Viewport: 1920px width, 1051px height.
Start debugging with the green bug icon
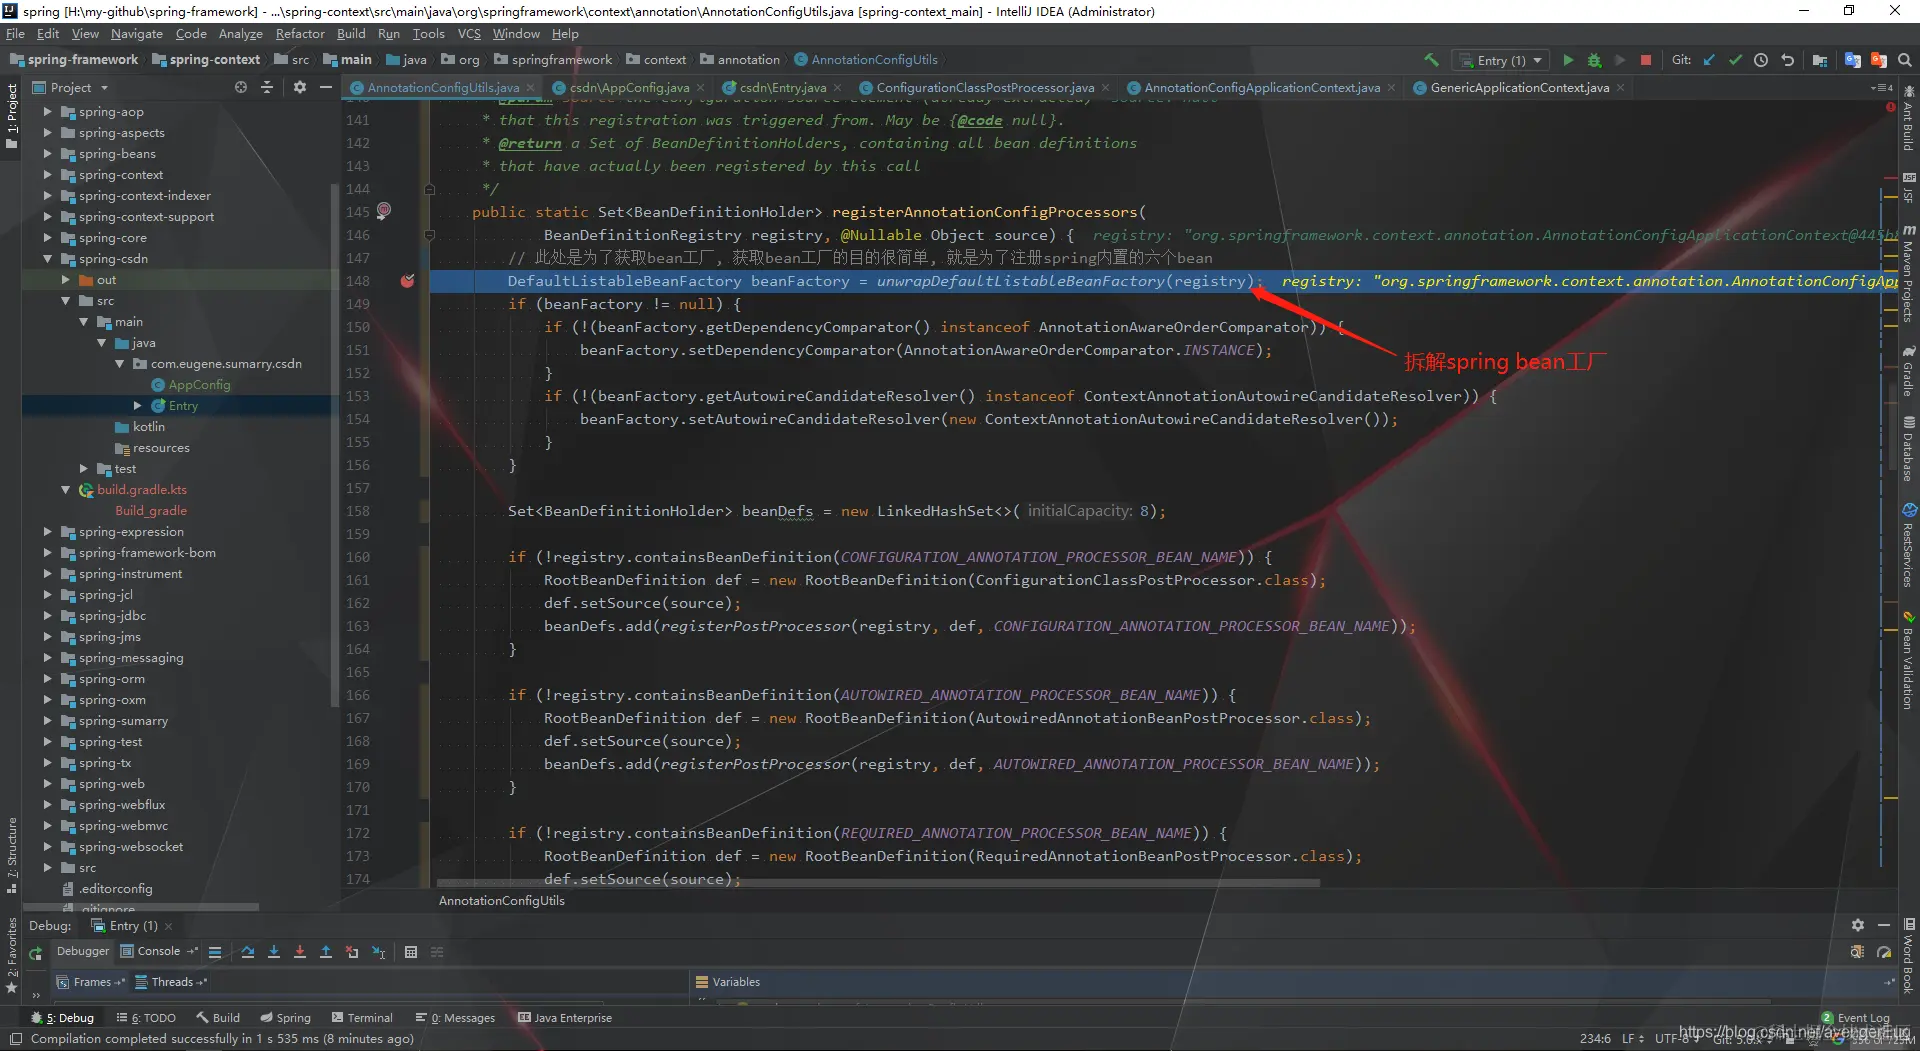click(x=1594, y=60)
